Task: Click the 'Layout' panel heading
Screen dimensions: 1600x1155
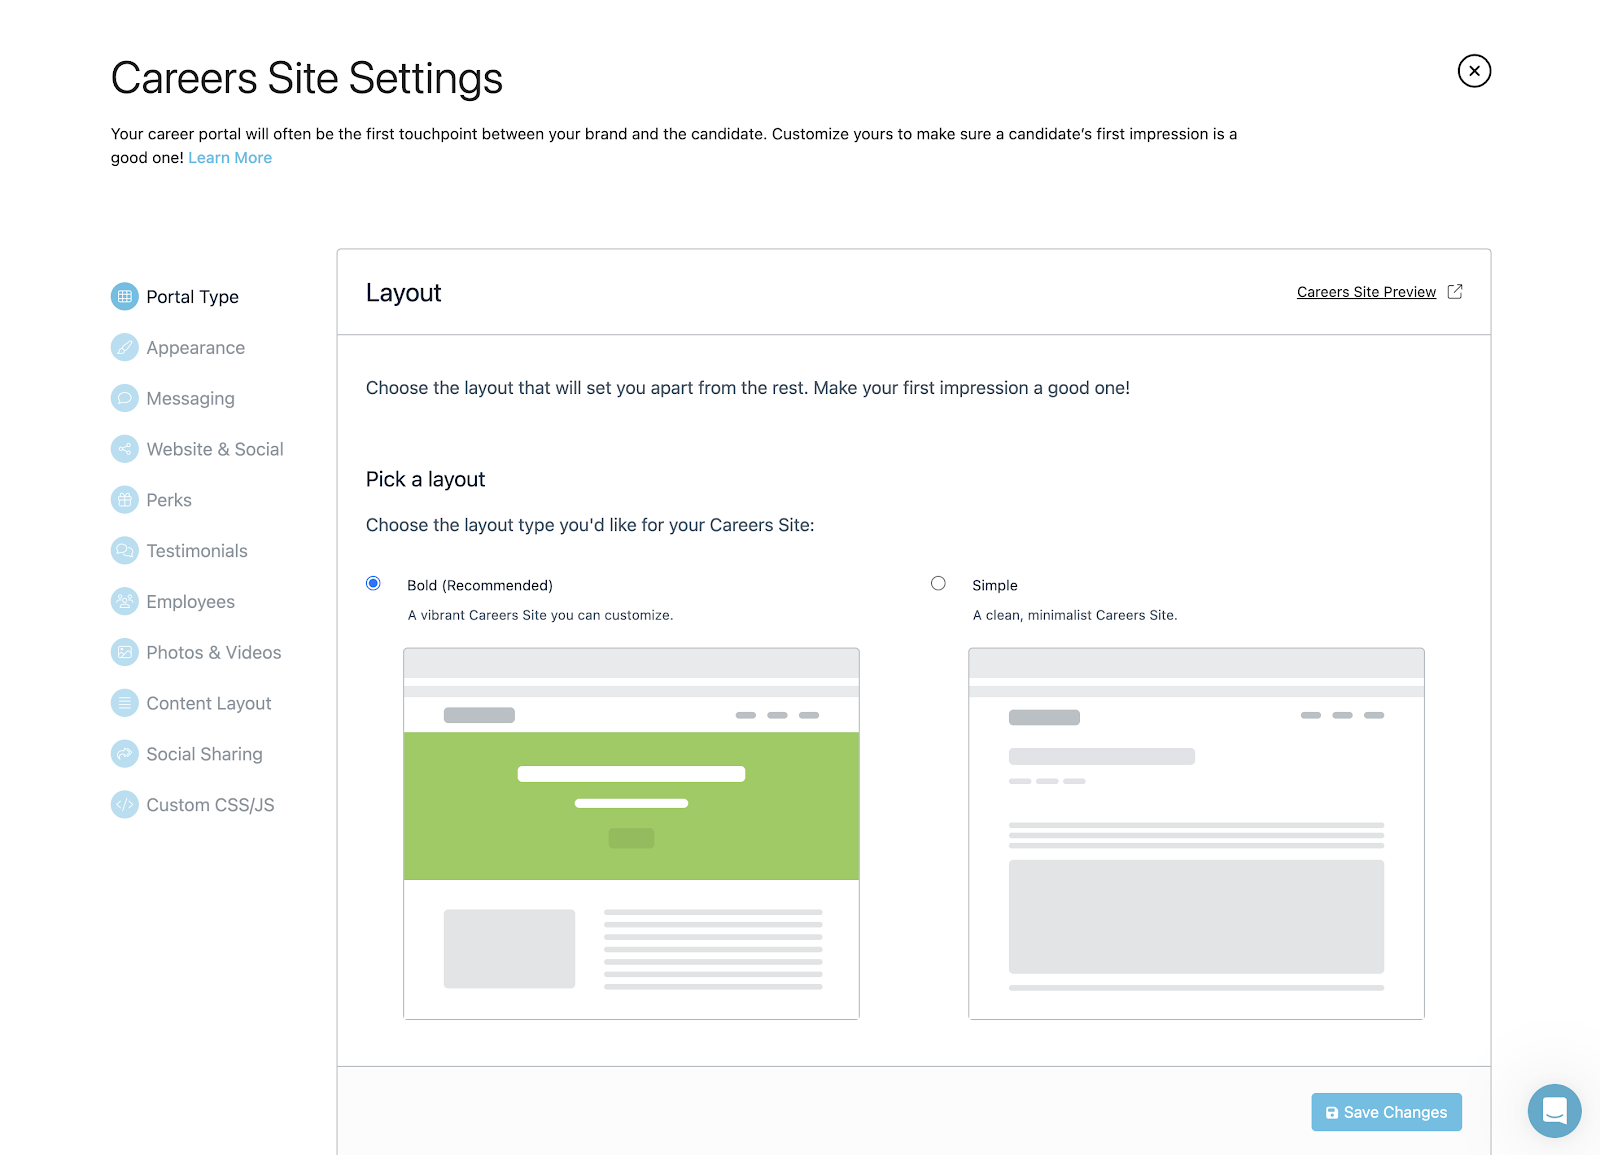Action: point(403,293)
